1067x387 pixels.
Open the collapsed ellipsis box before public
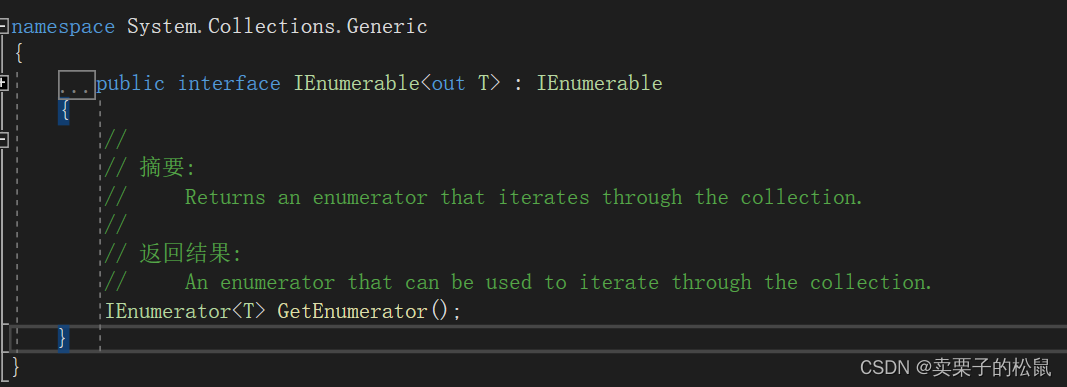(x=76, y=85)
